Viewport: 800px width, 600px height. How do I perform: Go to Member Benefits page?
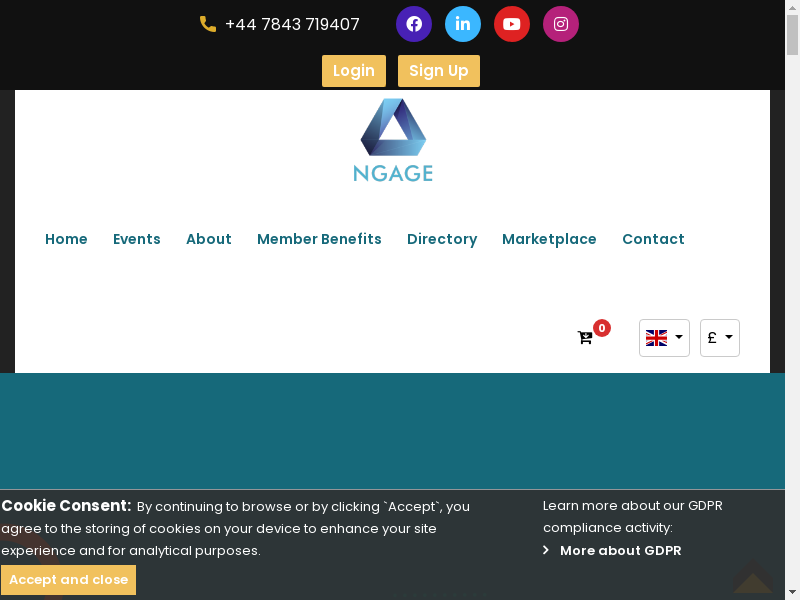pyautogui.click(x=319, y=239)
